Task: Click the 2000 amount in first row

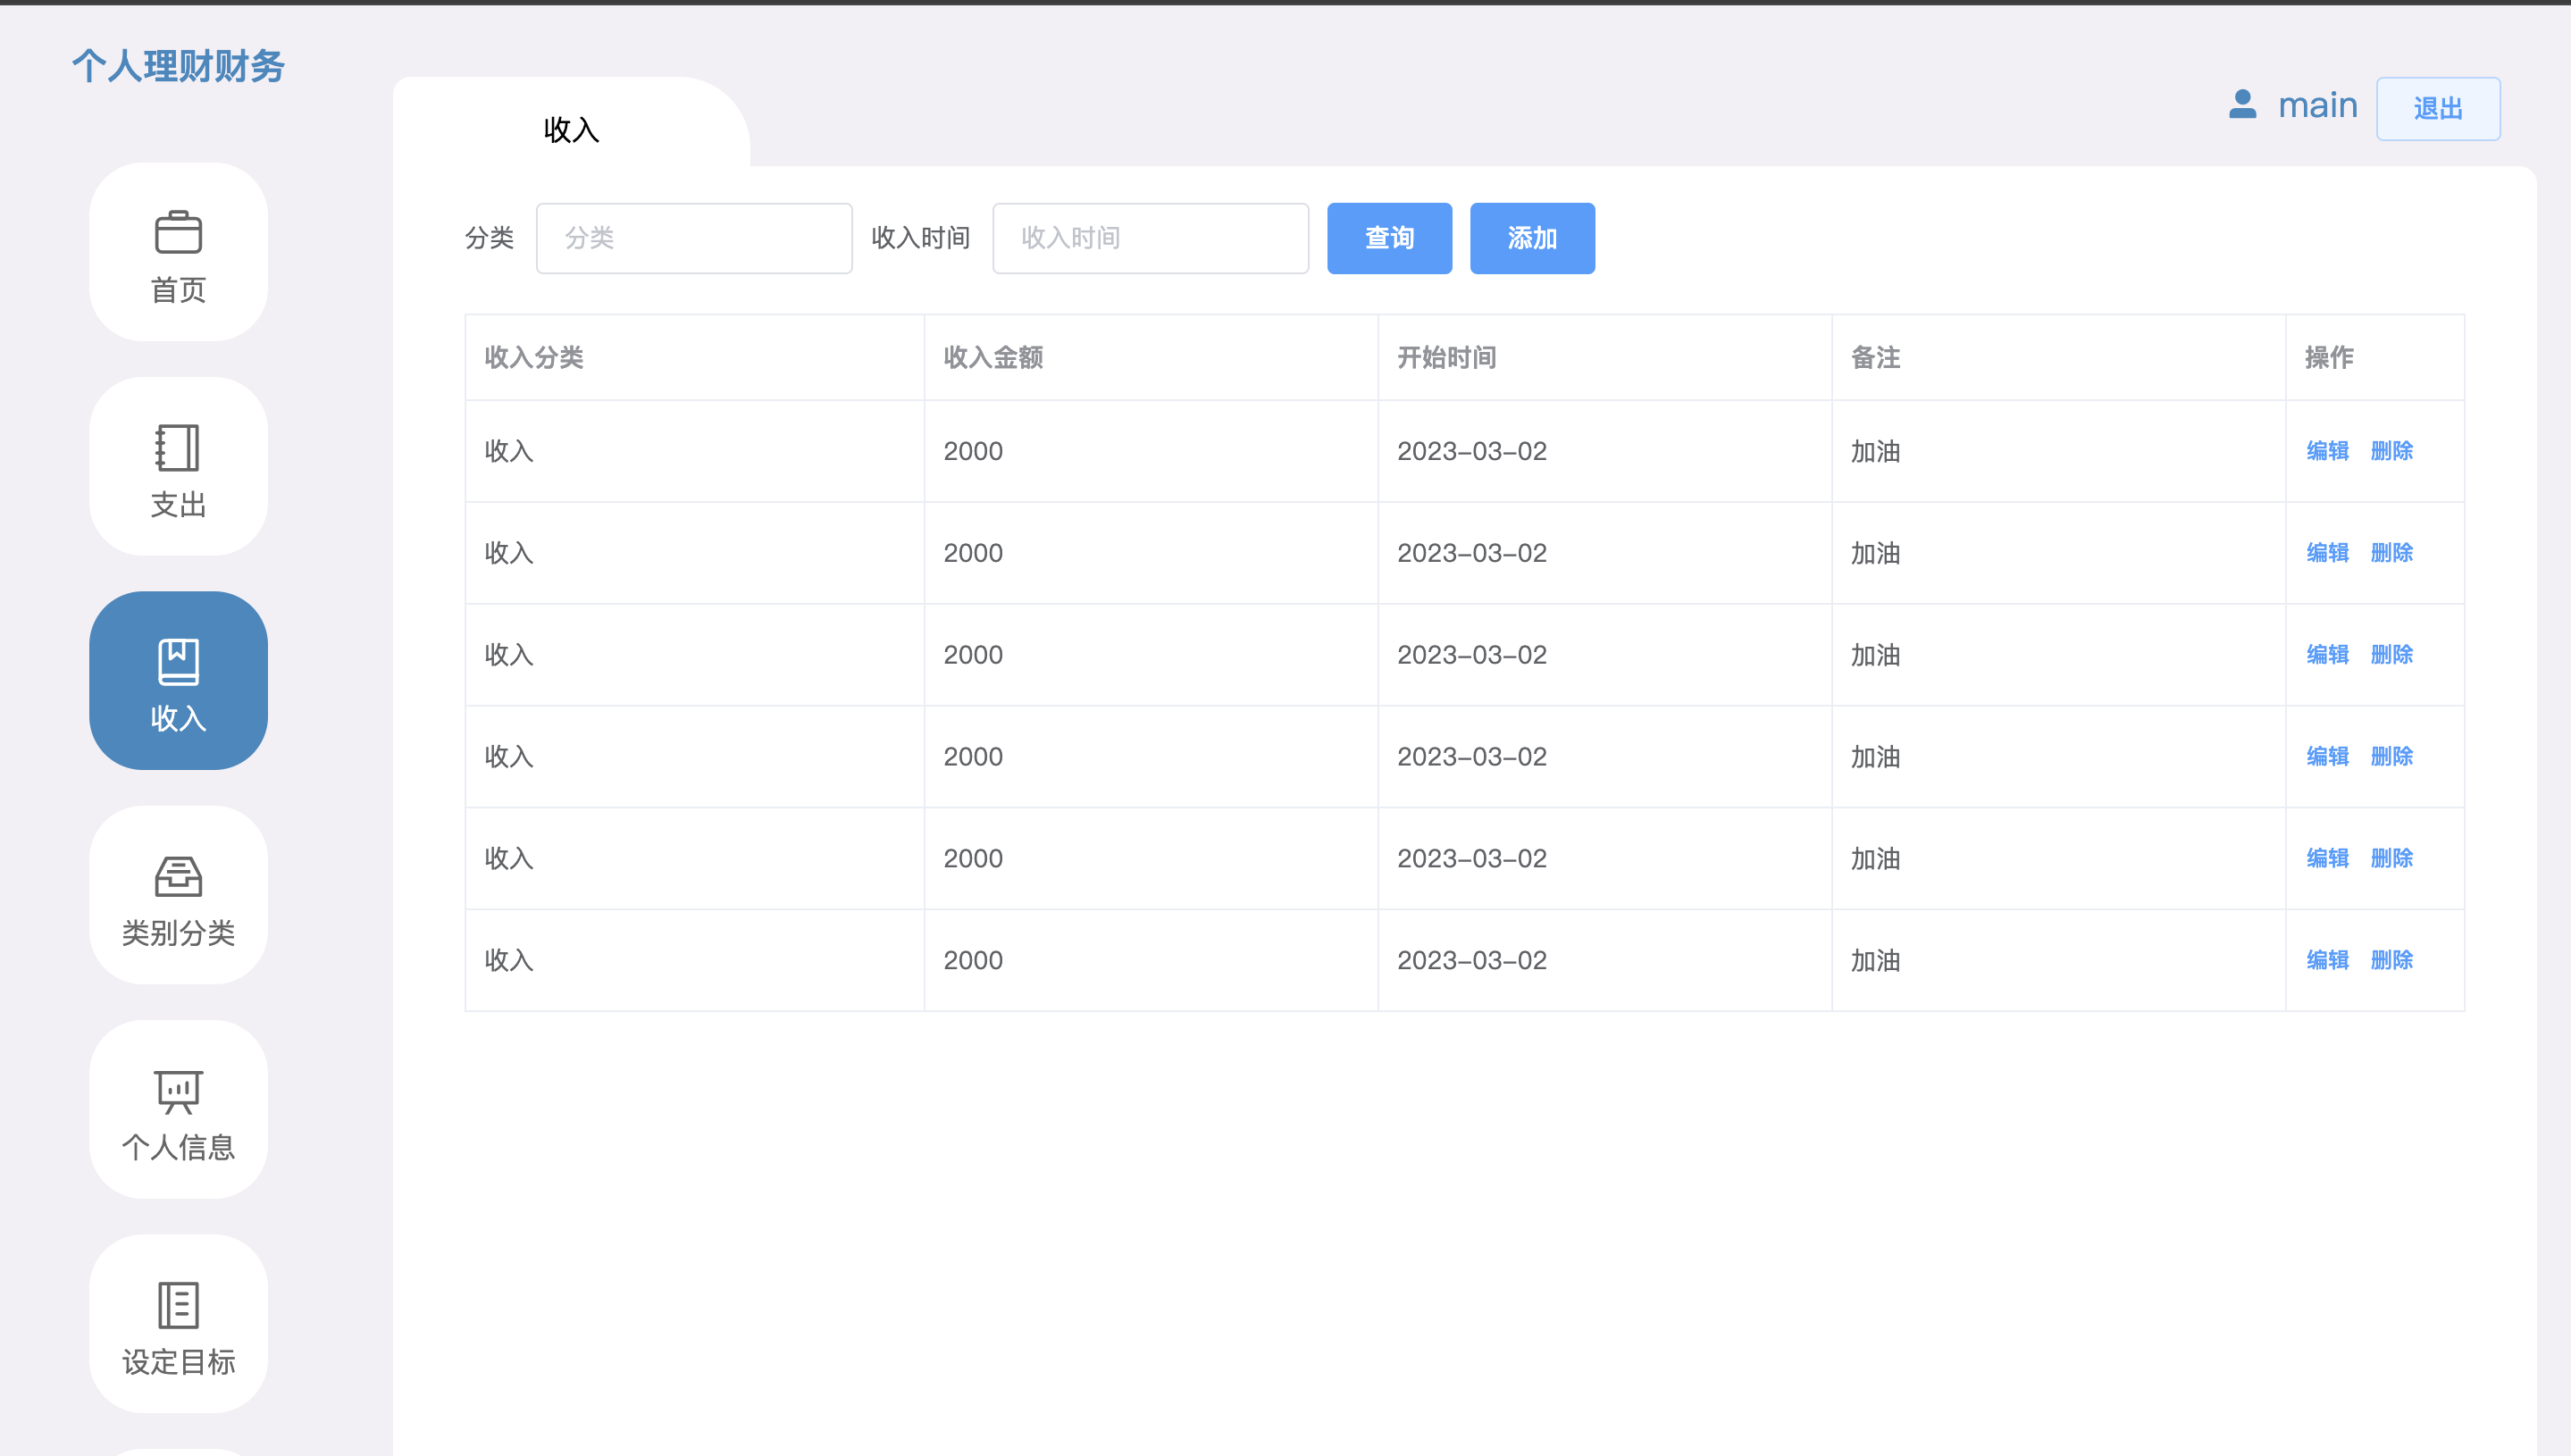Action: coord(973,451)
